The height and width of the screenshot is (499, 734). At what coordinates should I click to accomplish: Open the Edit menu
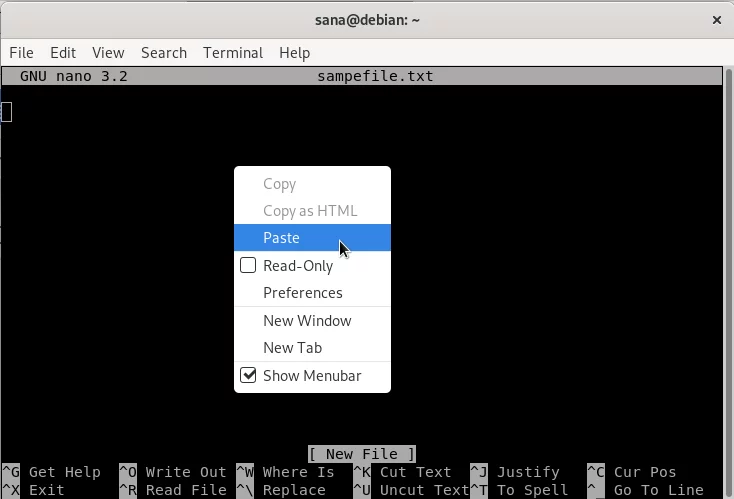[x=63, y=52]
